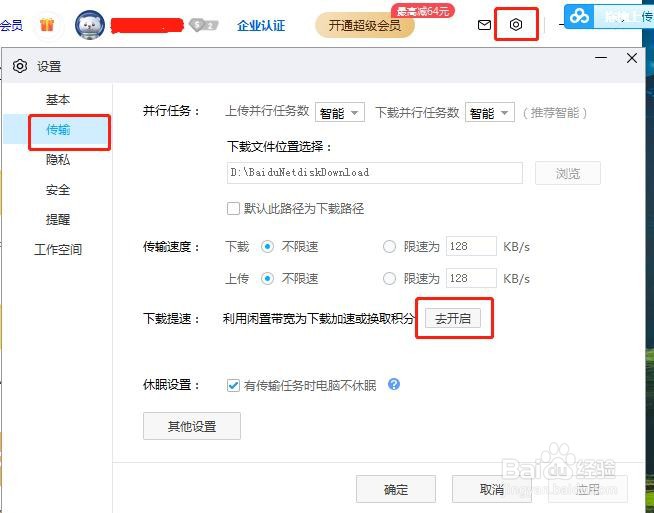Click the download path input field
Viewport: 654px width, 513px height.
point(375,173)
